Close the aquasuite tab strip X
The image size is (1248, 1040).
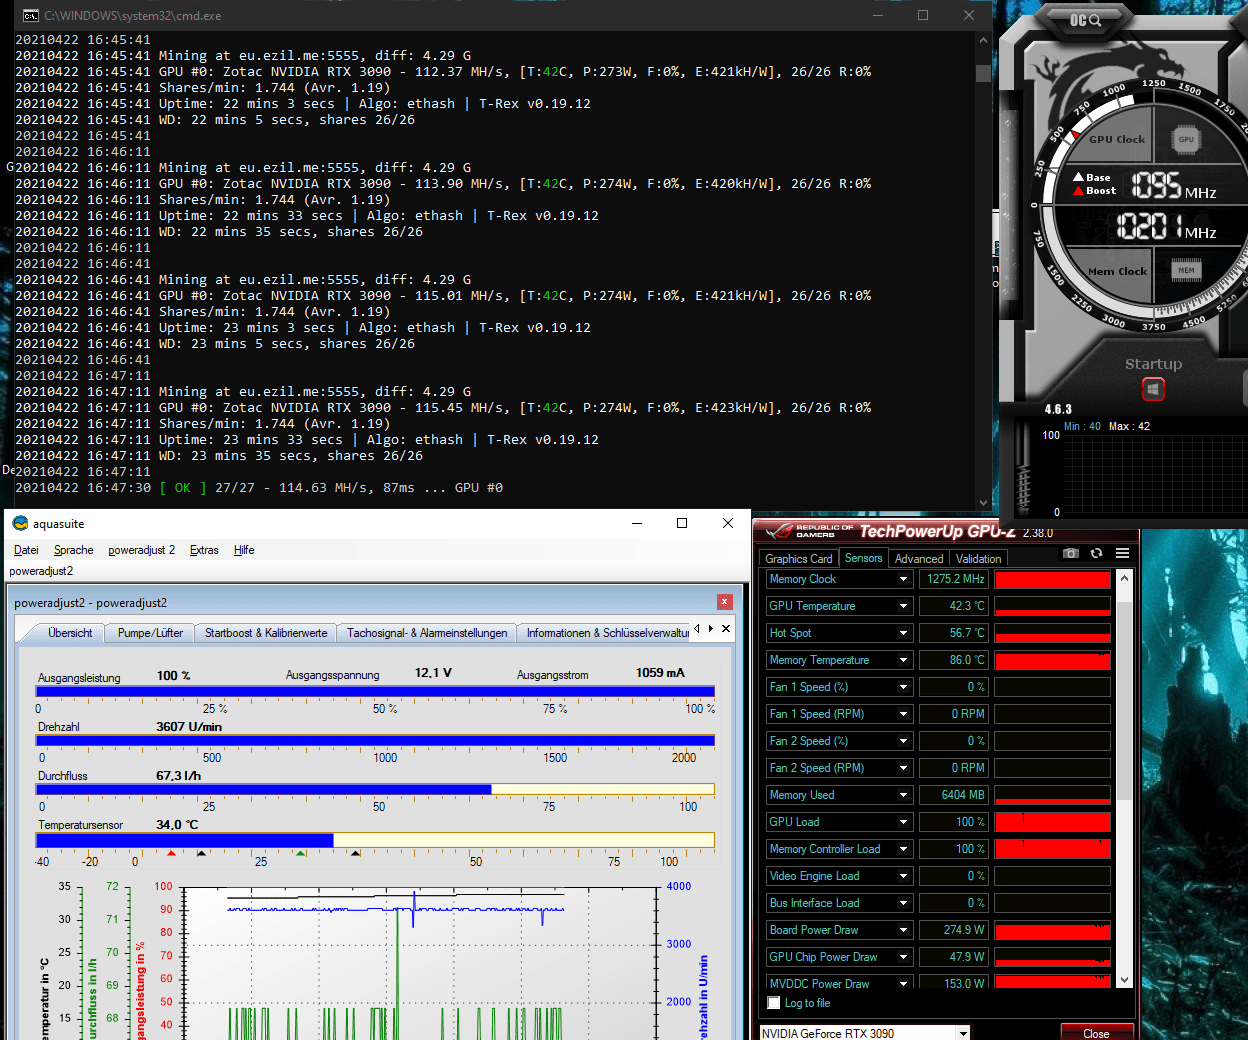pyautogui.click(x=726, y=628)
